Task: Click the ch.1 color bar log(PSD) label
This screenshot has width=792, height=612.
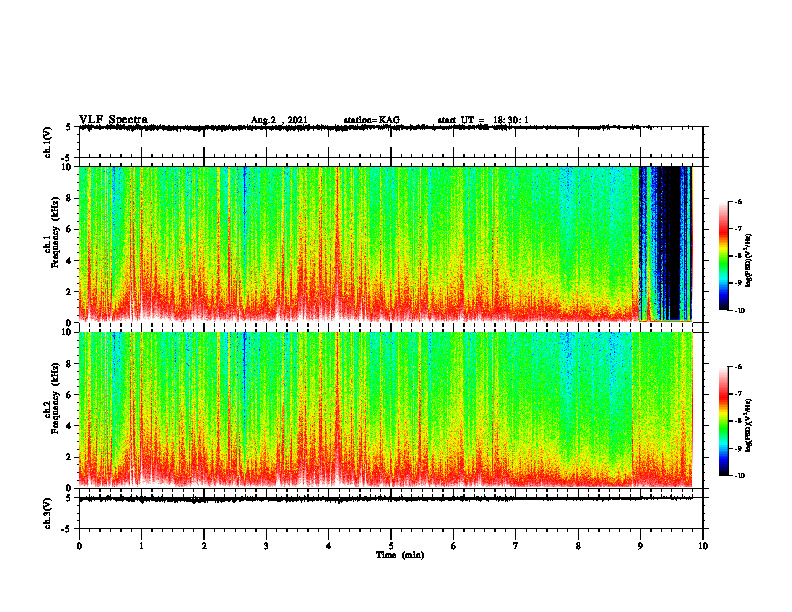Action: (x=749, y=261)
